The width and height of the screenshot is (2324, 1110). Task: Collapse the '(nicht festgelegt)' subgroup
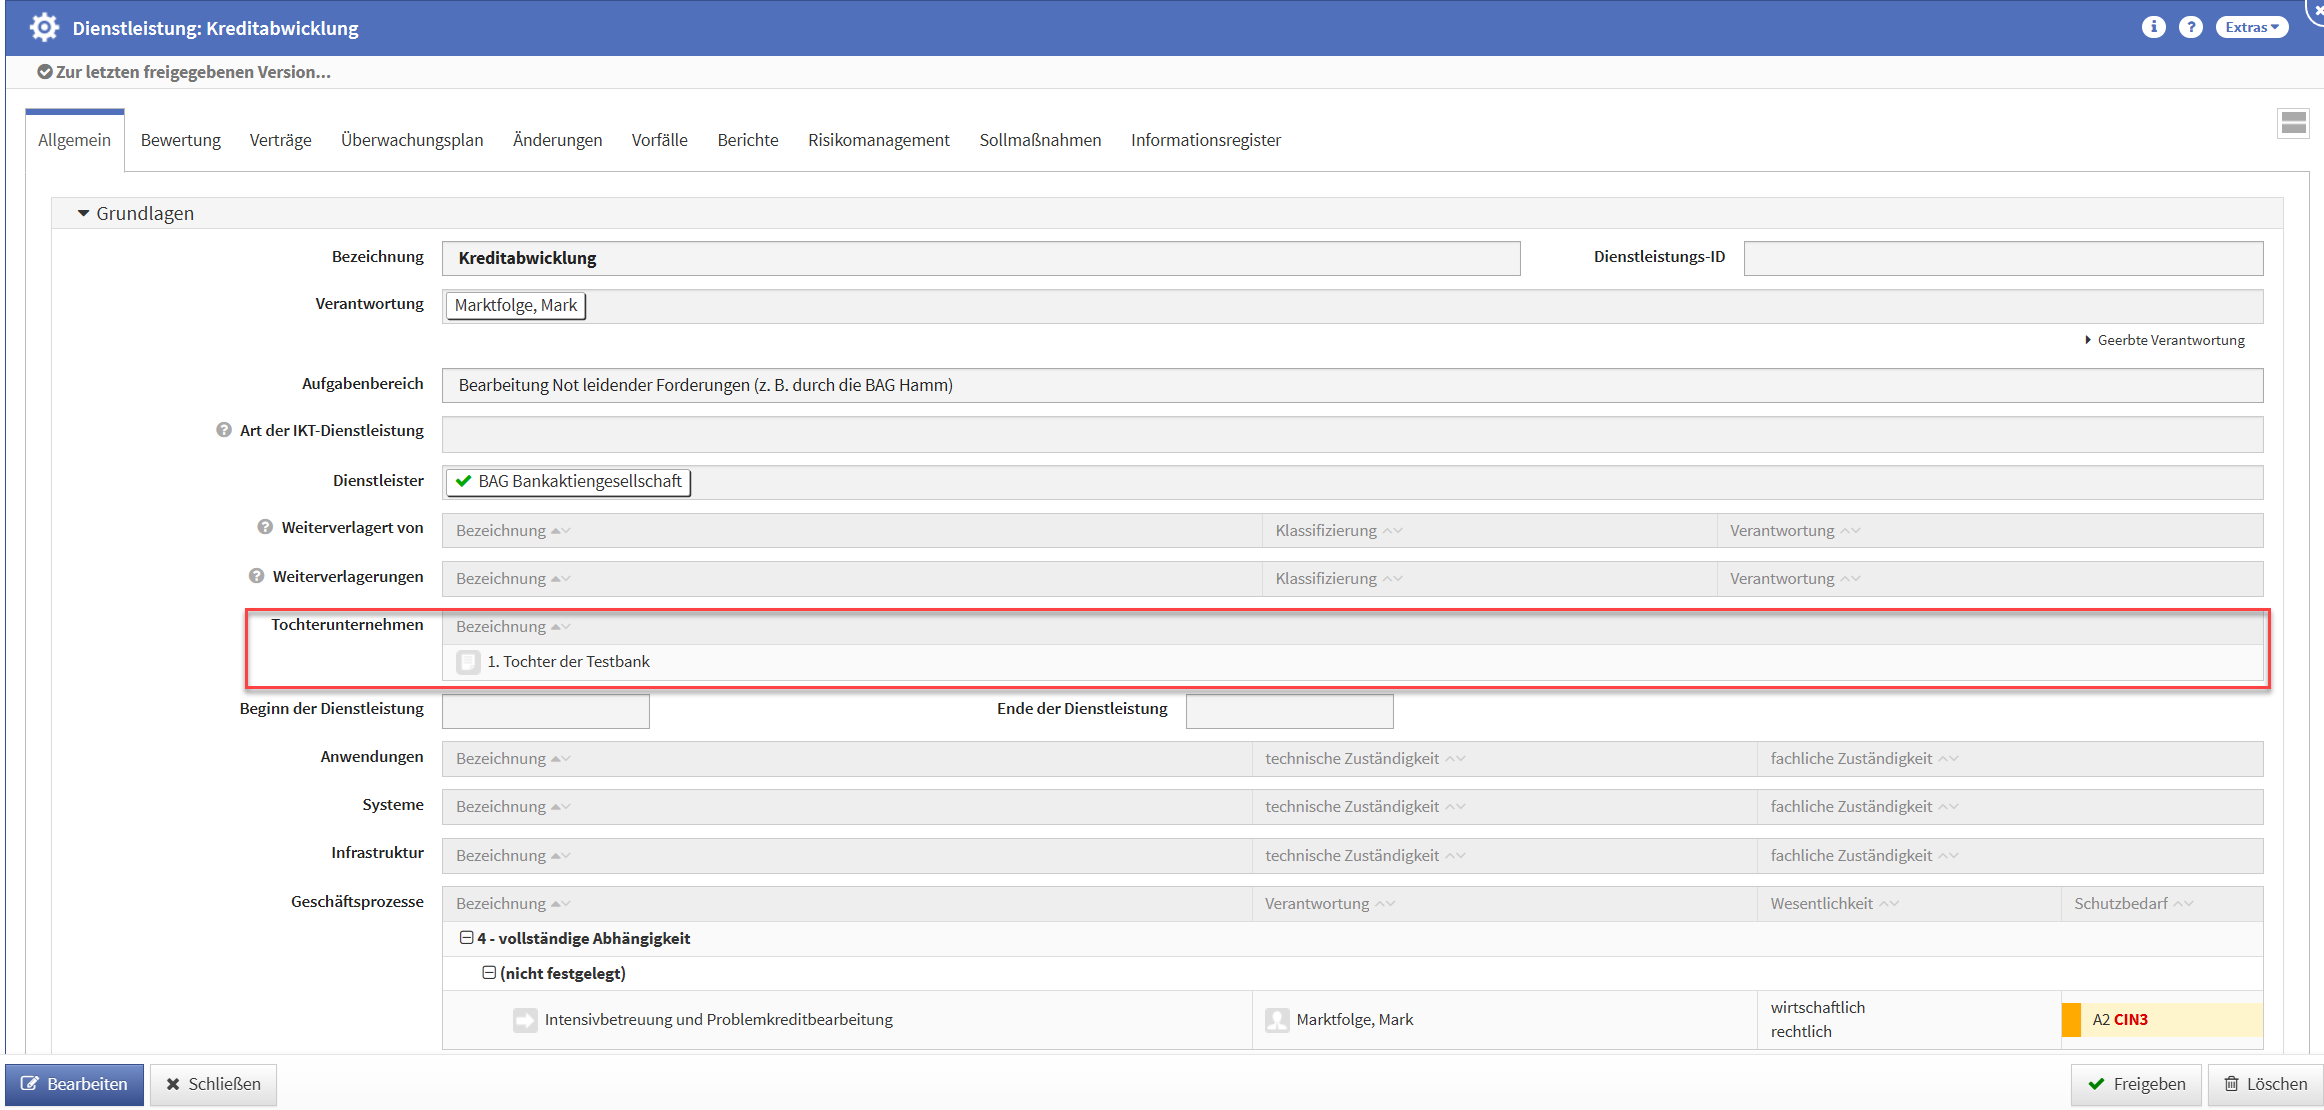click(x=489, y=973)
